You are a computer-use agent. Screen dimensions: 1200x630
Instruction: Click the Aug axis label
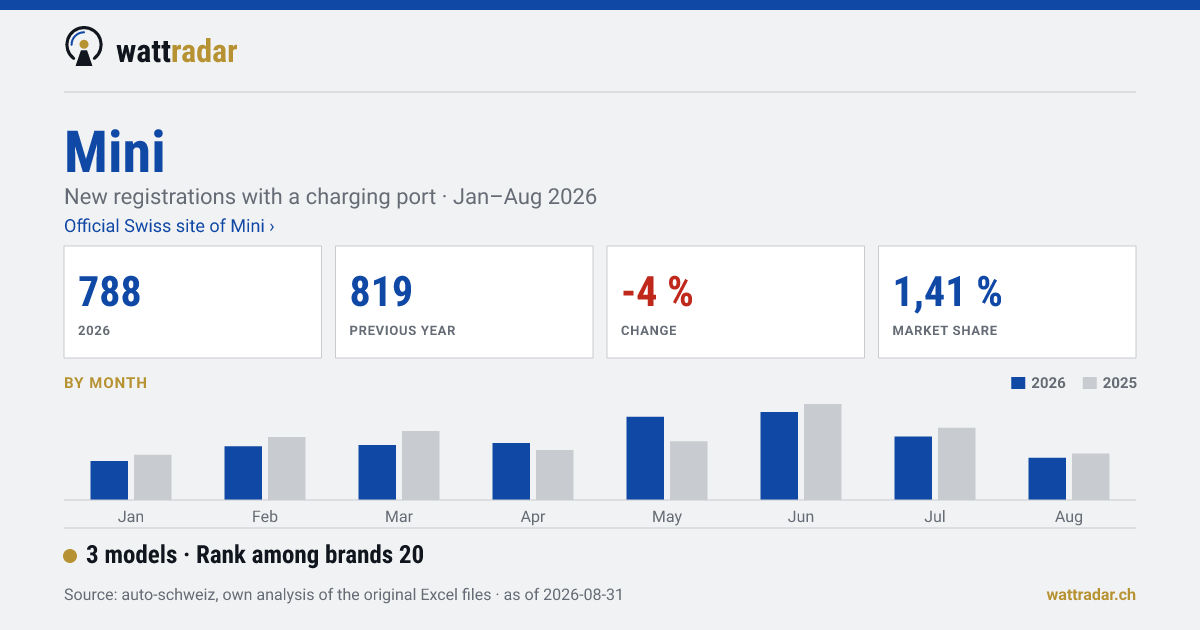point(1069,517)
